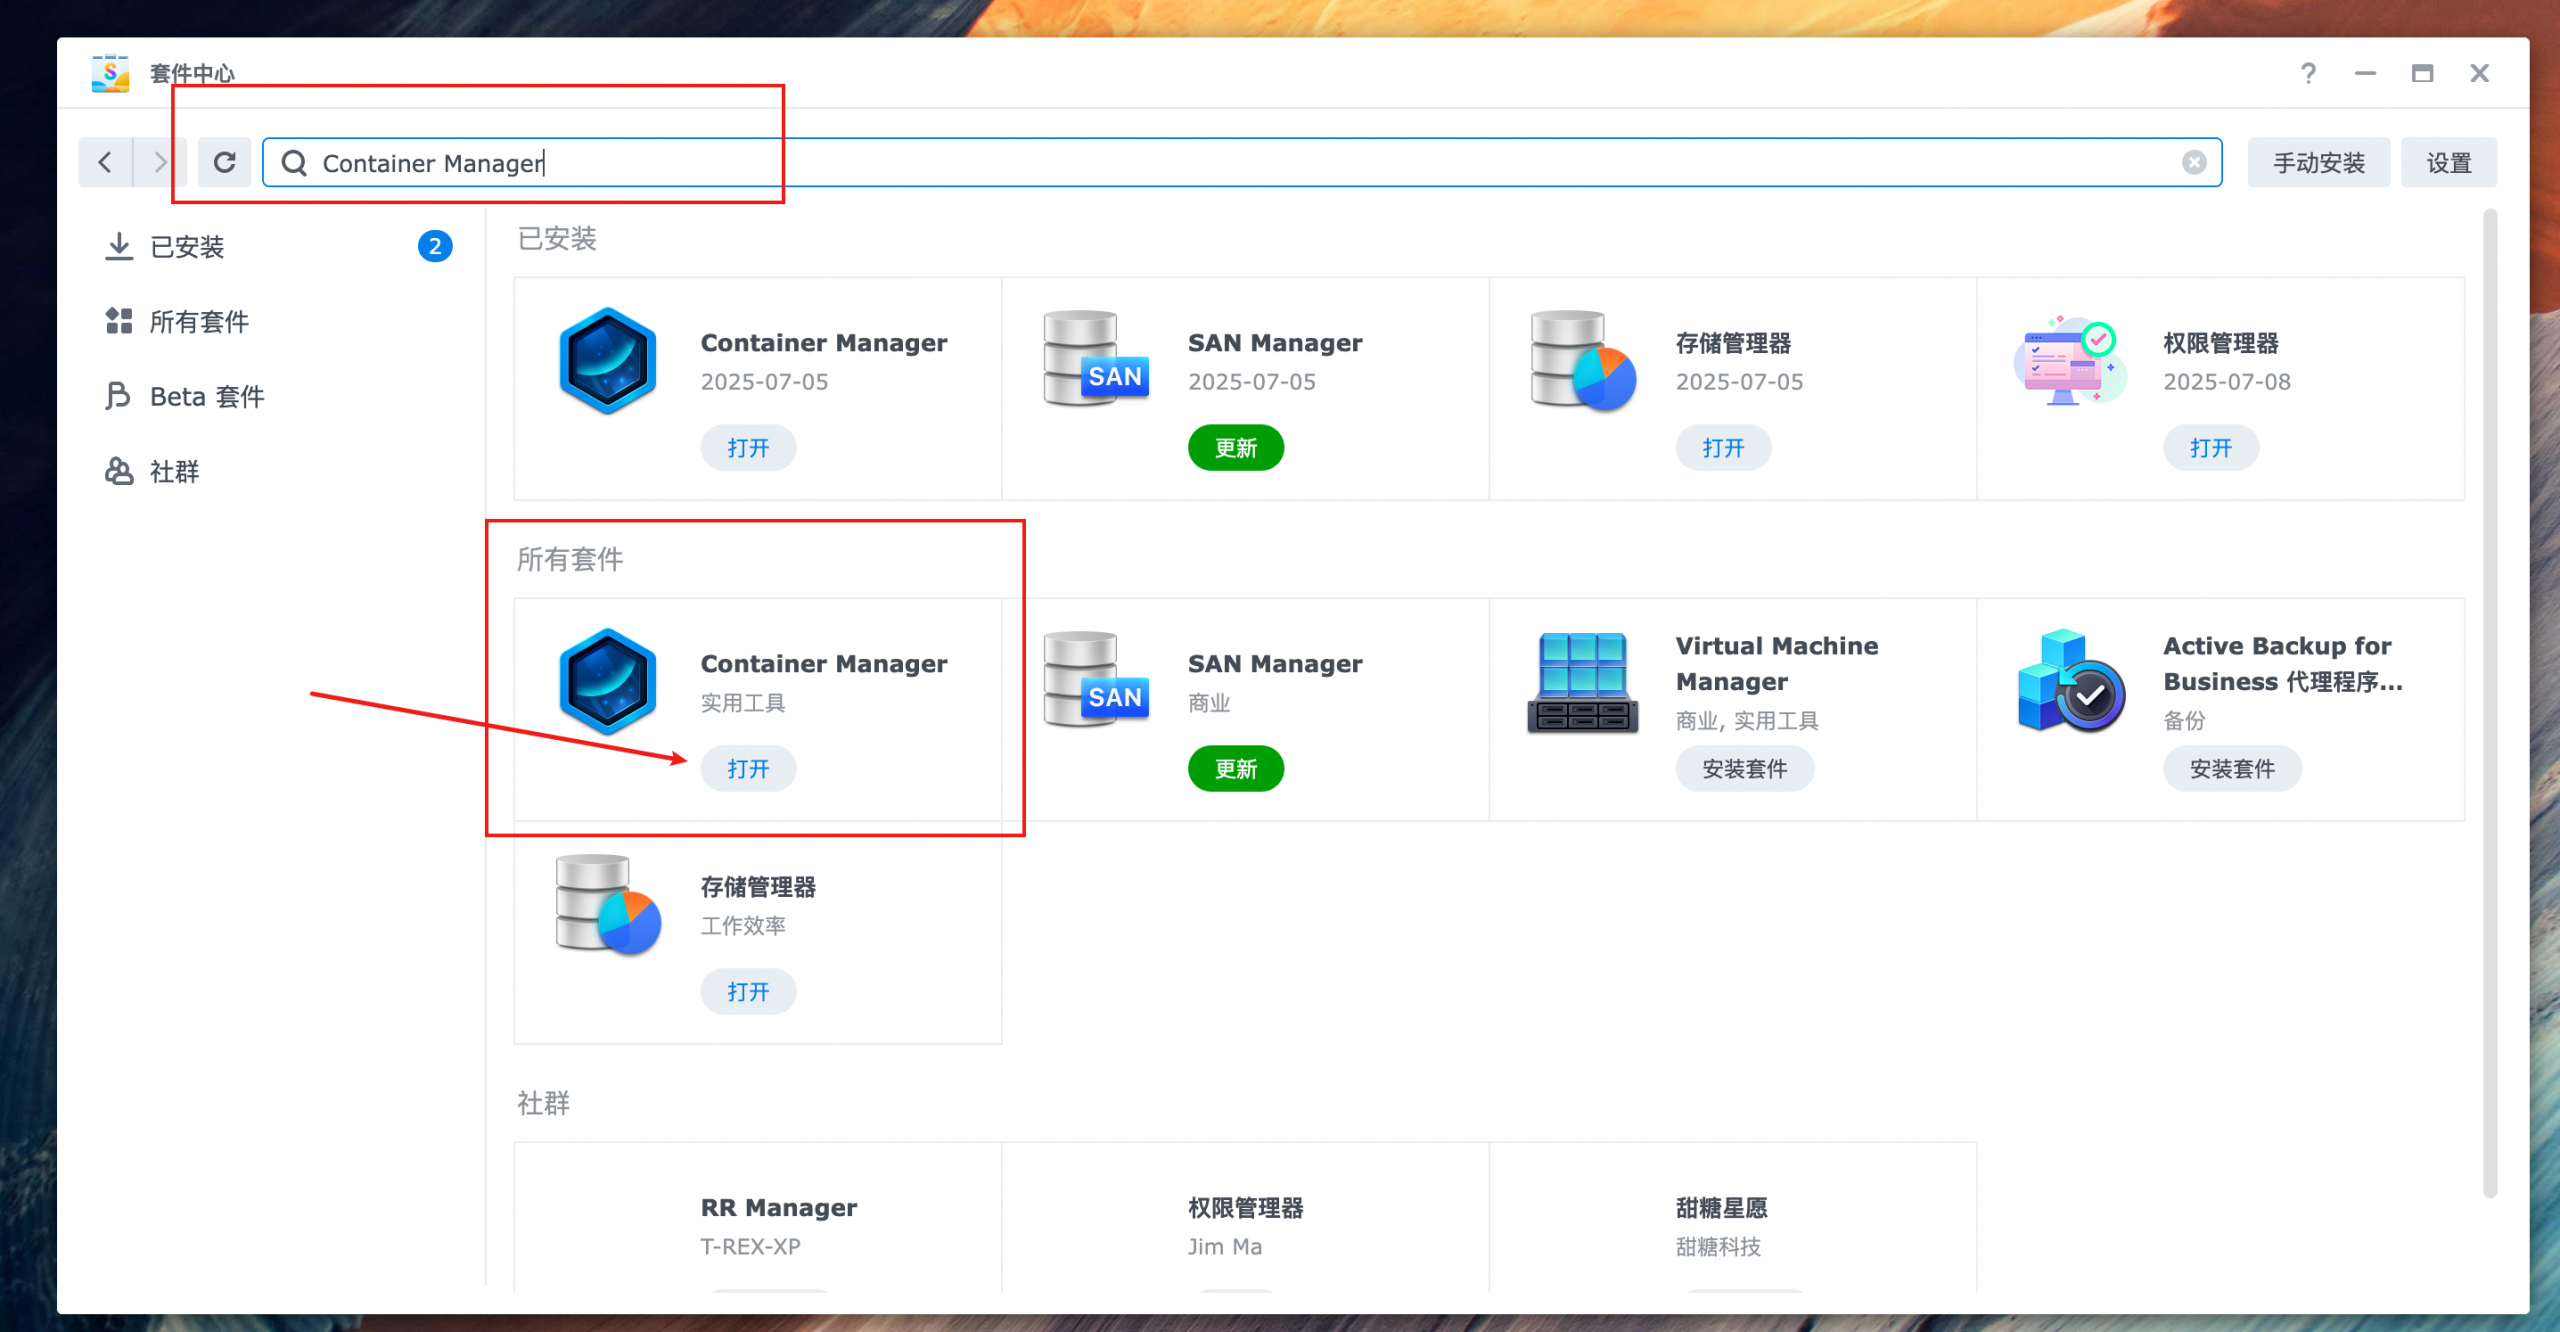Click RR Manager community package title
Image resolution: width=2560 pixels, height=1332 pixels.
pyautogui.click(x=779, y=1207)
